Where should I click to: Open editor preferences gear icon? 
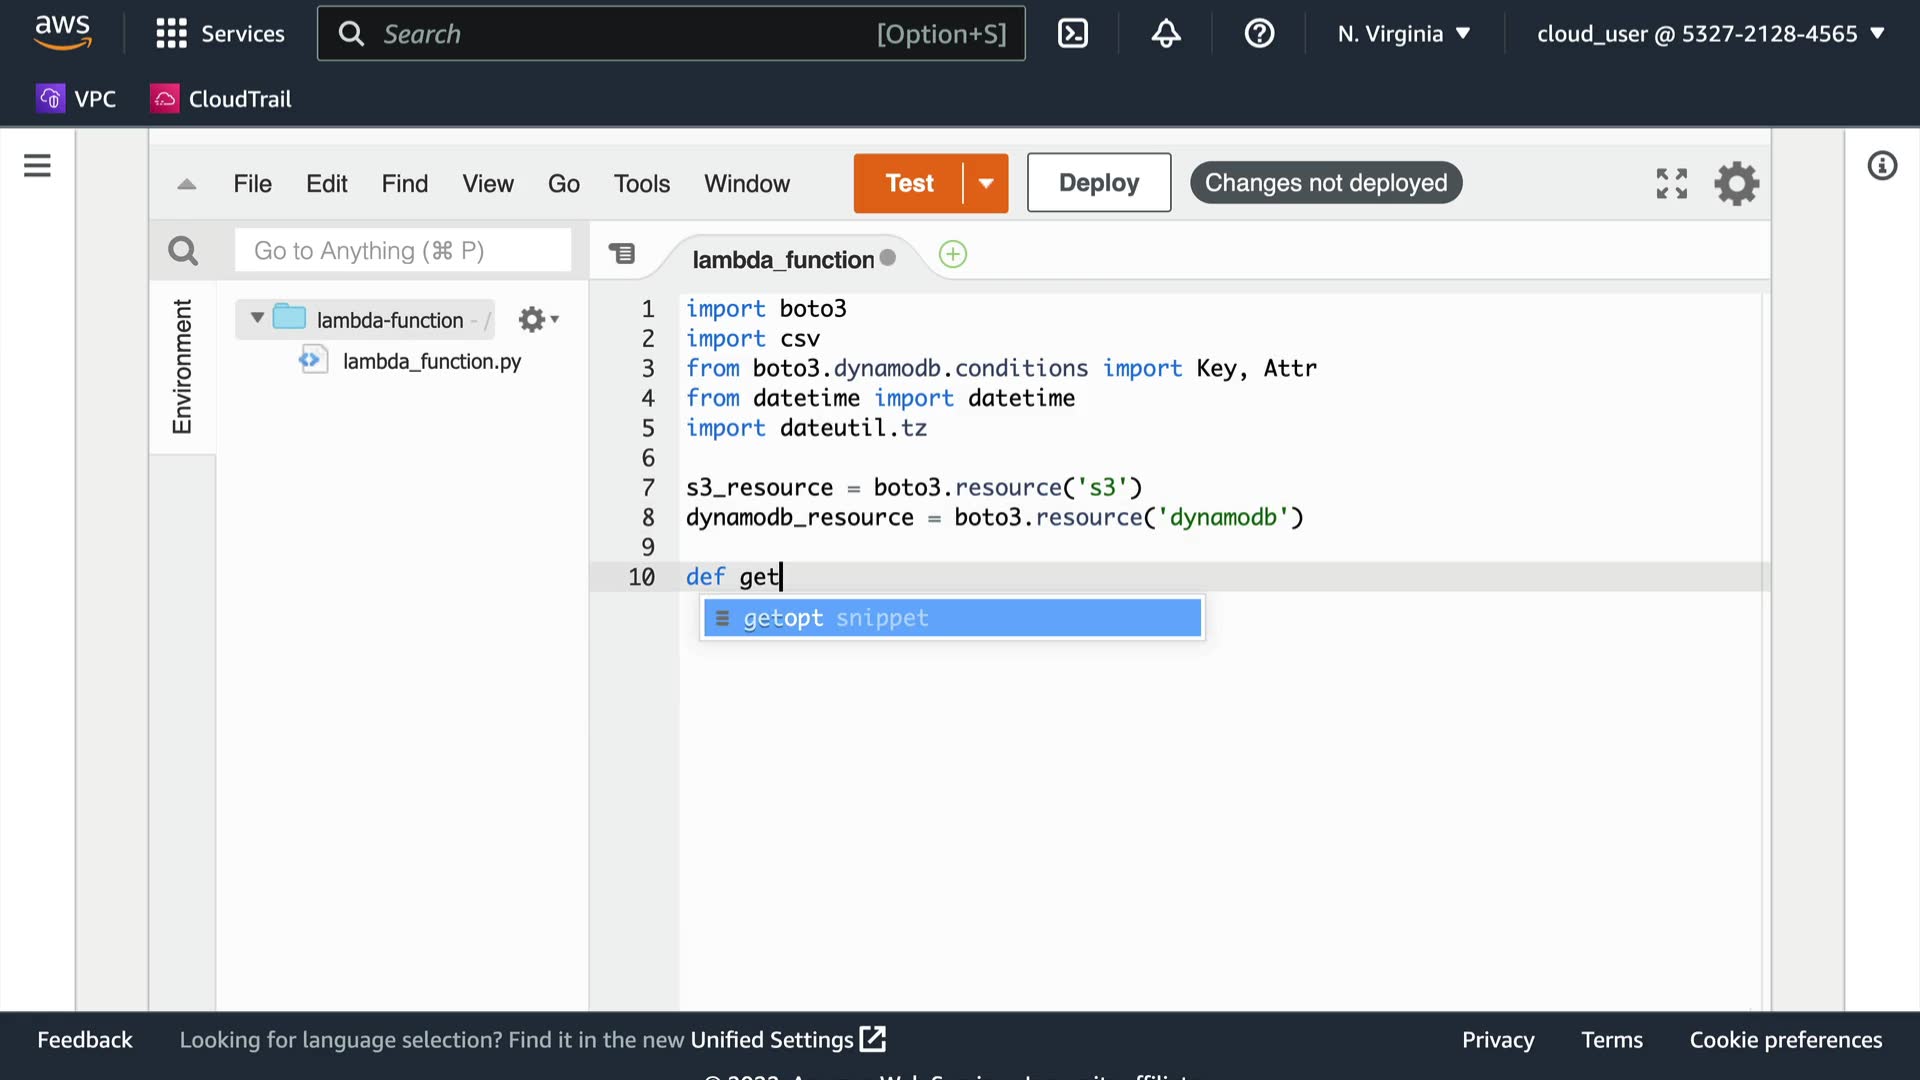(1737, 184)
